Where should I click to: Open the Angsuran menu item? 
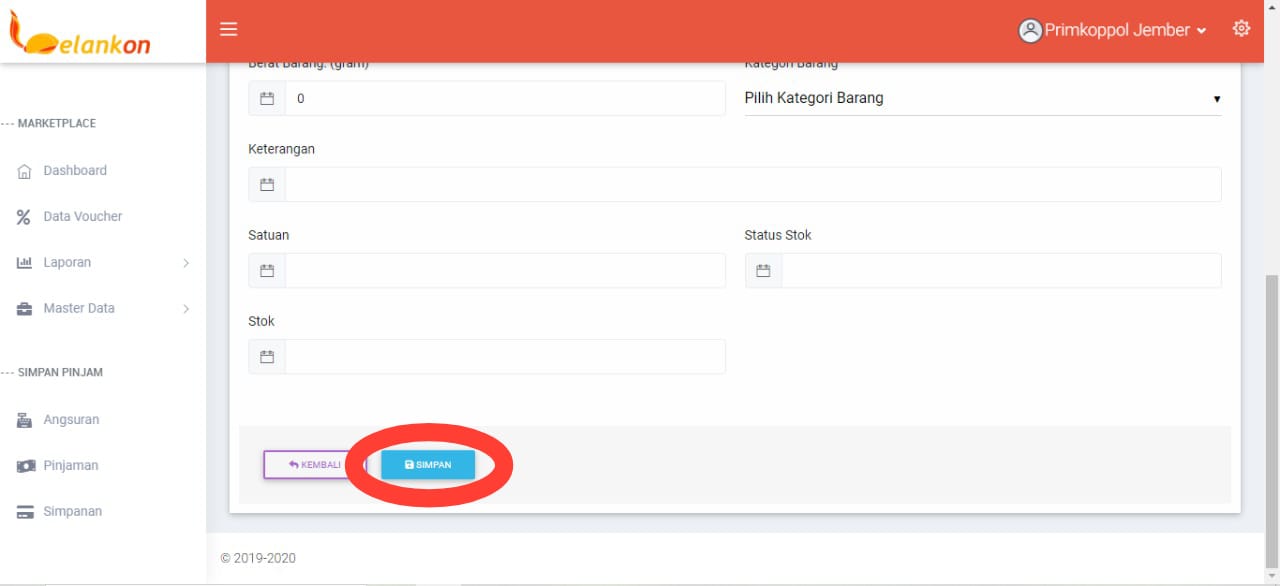tap(71, 420)
